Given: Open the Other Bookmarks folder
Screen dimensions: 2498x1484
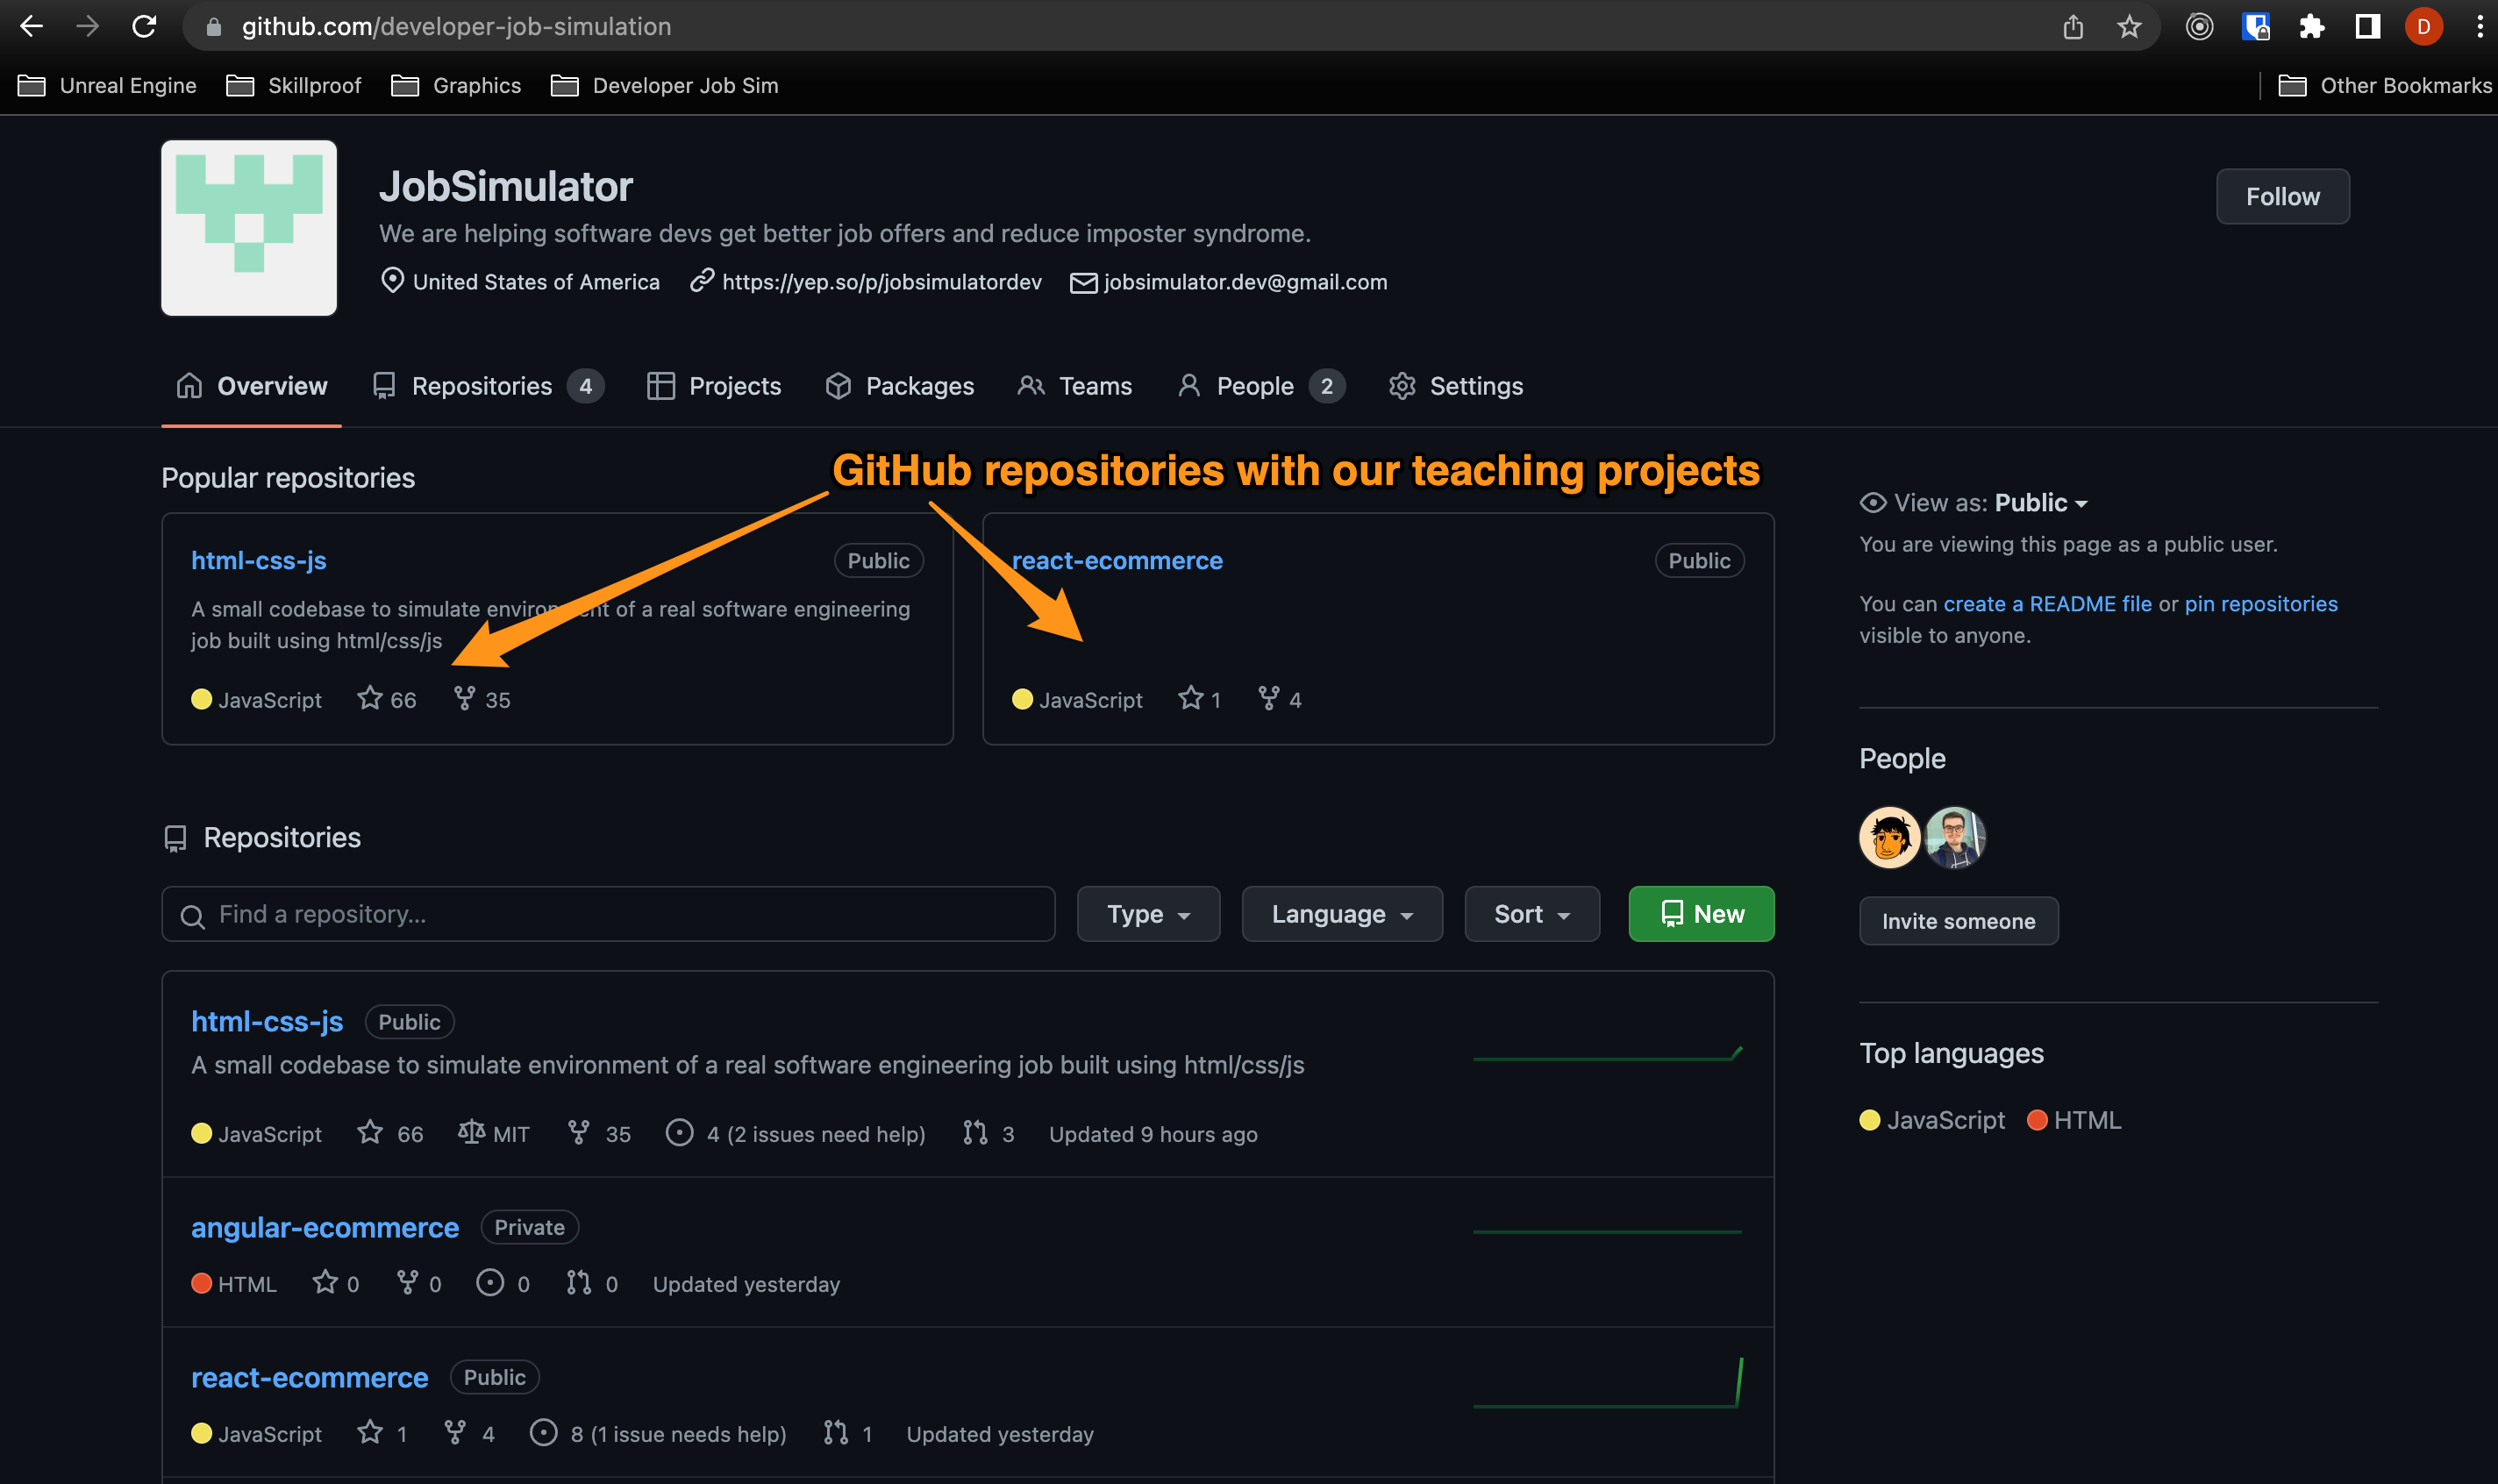Looking at the screenshot, I should (2385, 86).
